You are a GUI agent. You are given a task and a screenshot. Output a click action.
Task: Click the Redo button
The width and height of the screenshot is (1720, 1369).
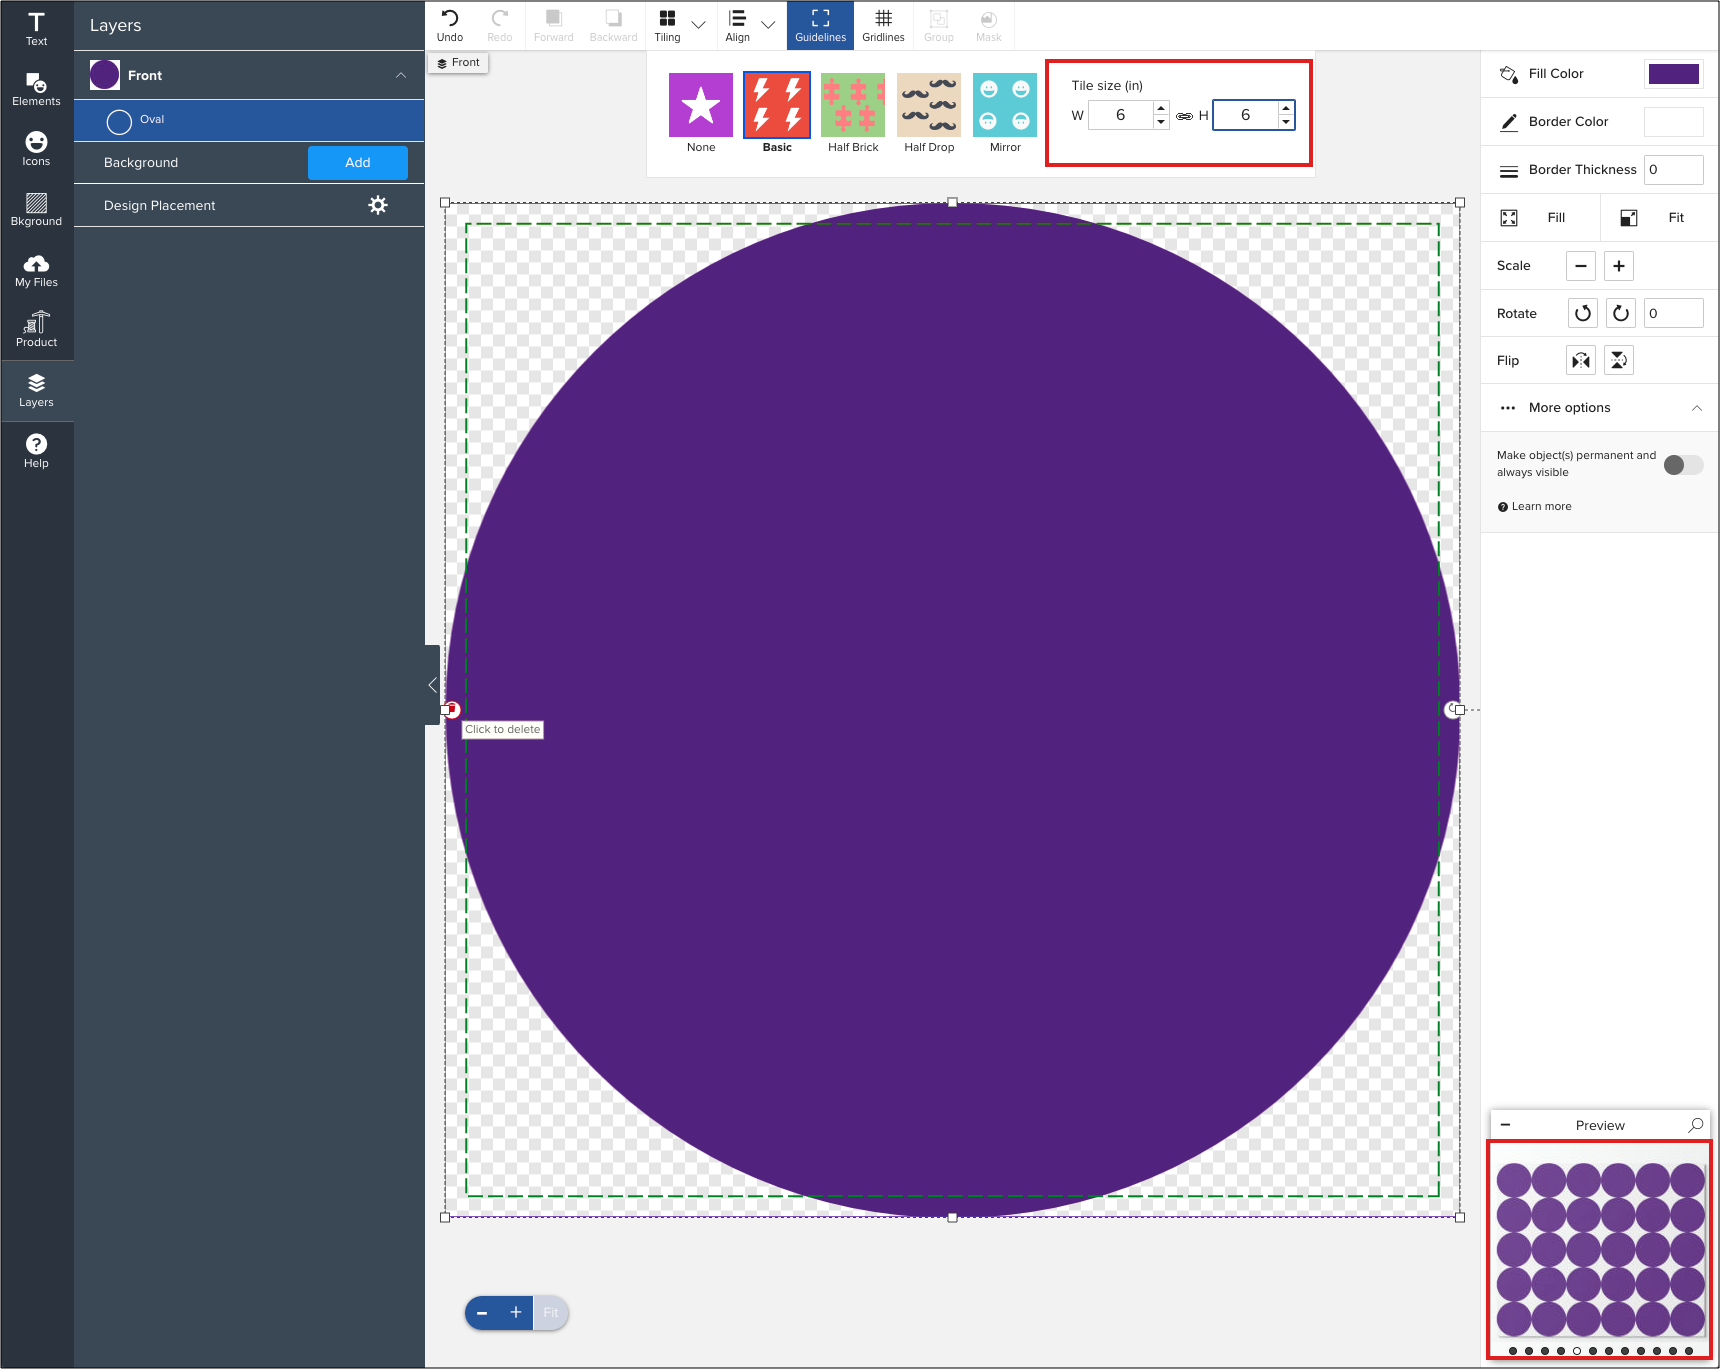coord(500,26)
